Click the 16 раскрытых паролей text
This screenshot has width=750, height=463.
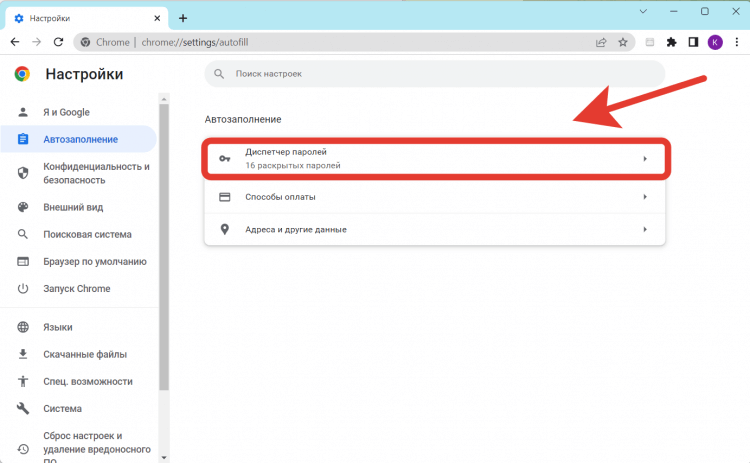[x=293, y=165]
